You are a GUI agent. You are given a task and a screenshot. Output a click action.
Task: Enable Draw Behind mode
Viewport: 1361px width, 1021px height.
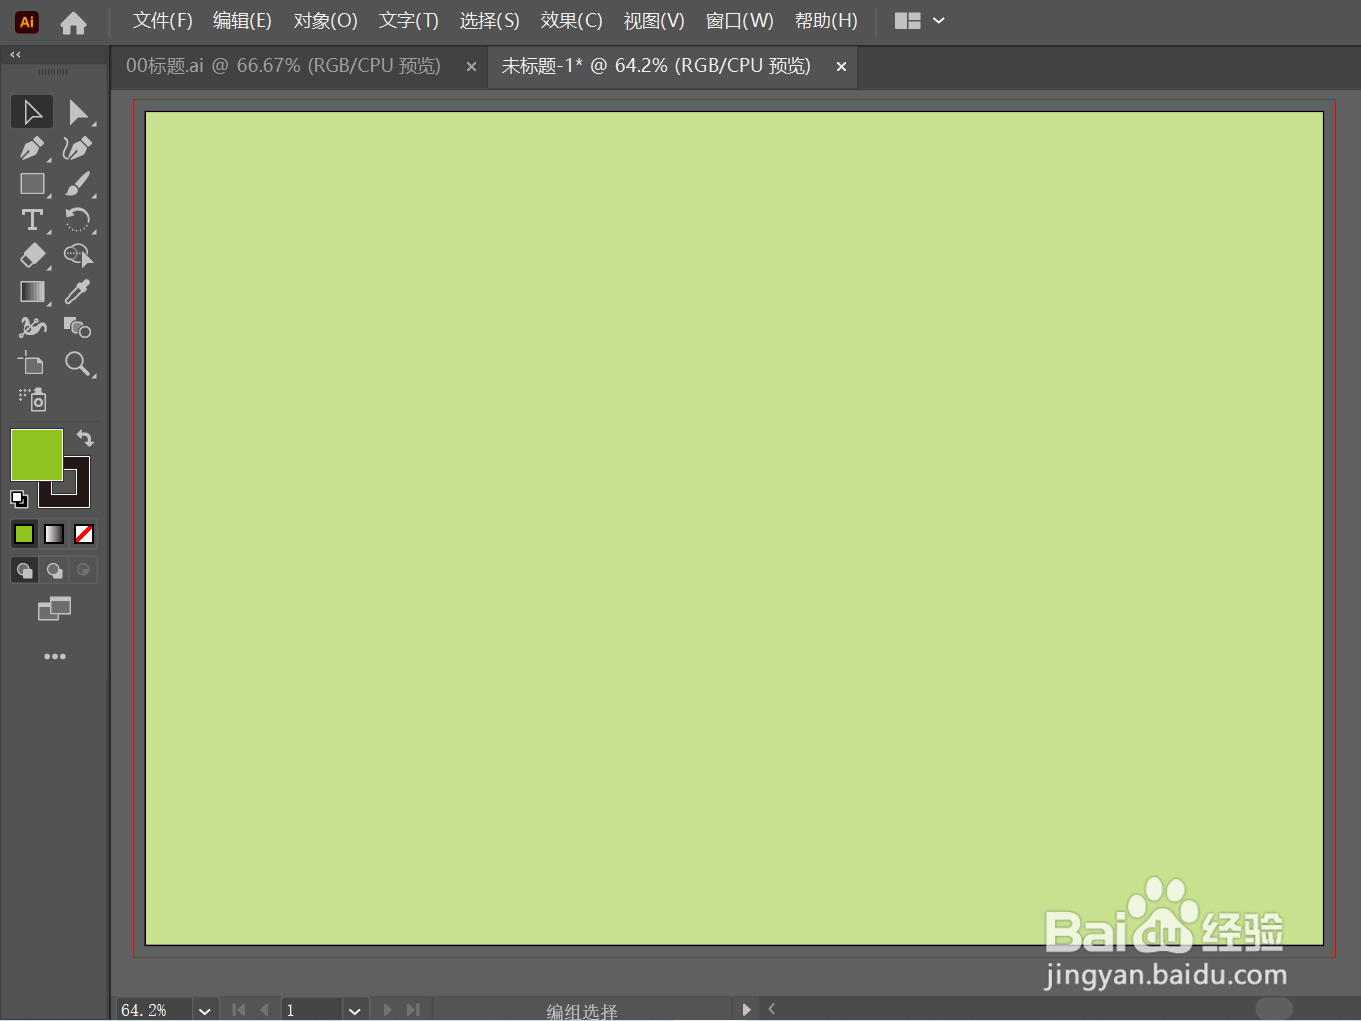[54, 570]
